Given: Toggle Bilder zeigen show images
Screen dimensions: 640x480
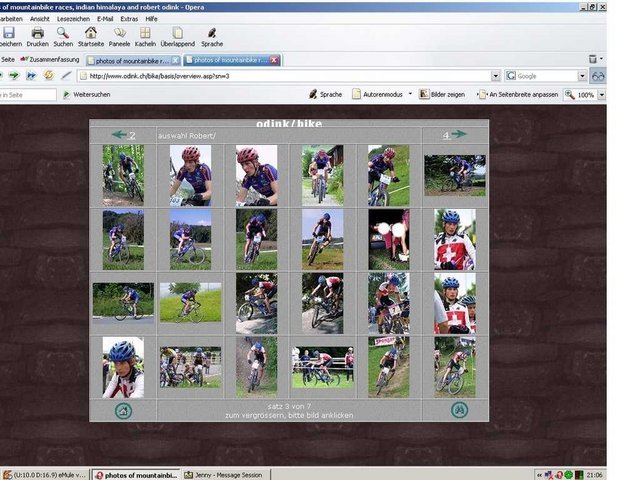Looking at the screenshot, I should pos(442,94).
